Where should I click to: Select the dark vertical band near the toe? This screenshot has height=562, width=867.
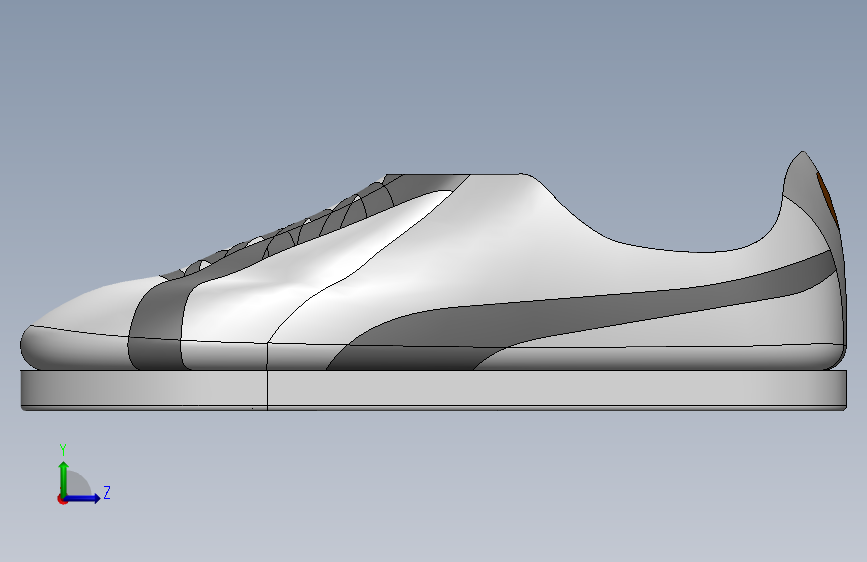(156, 324)
